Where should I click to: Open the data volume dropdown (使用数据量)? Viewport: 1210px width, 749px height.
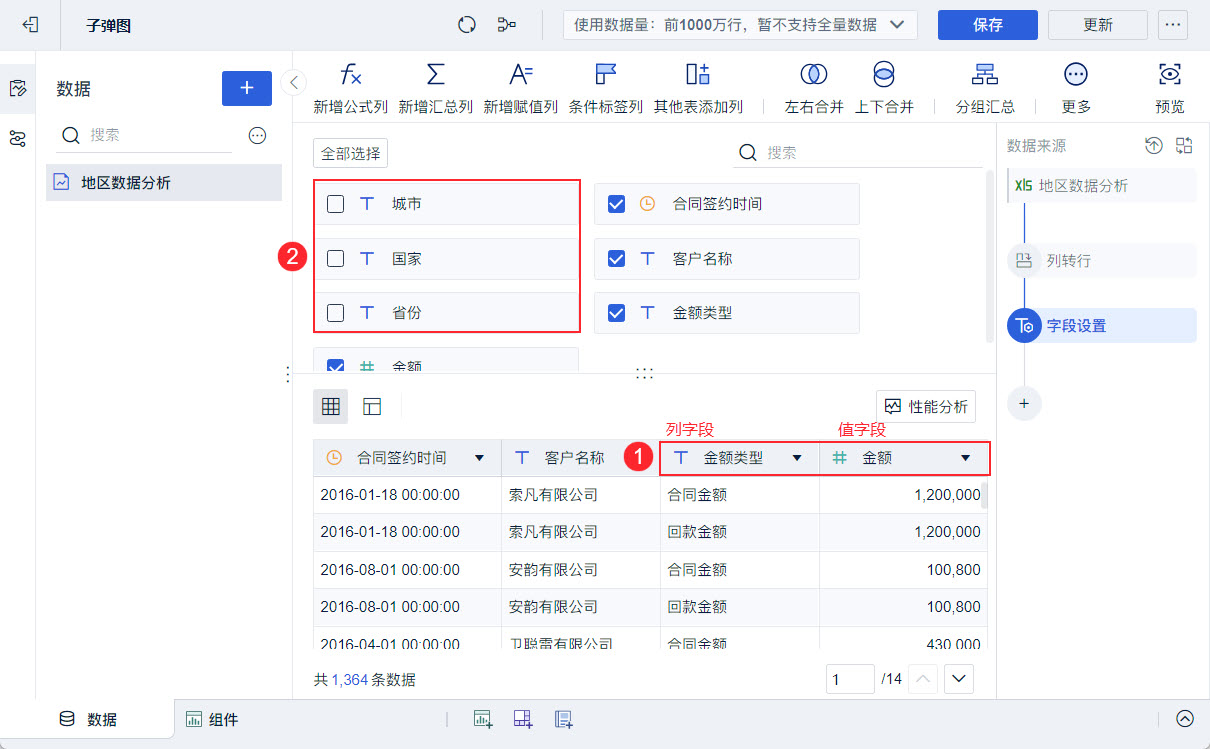point(741,25)
